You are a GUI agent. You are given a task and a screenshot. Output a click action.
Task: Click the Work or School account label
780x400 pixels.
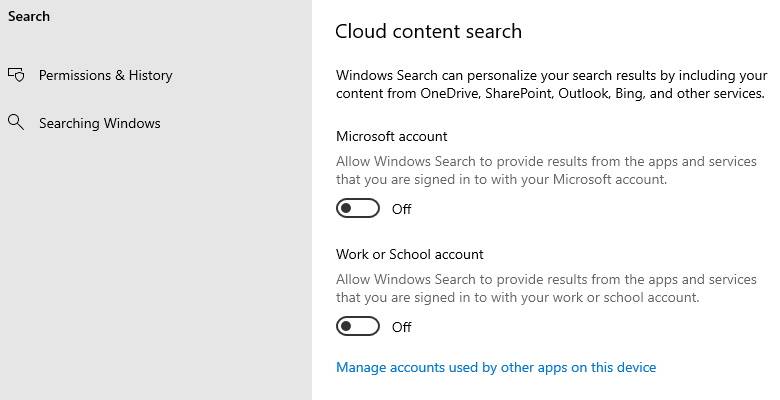(409, 254)
